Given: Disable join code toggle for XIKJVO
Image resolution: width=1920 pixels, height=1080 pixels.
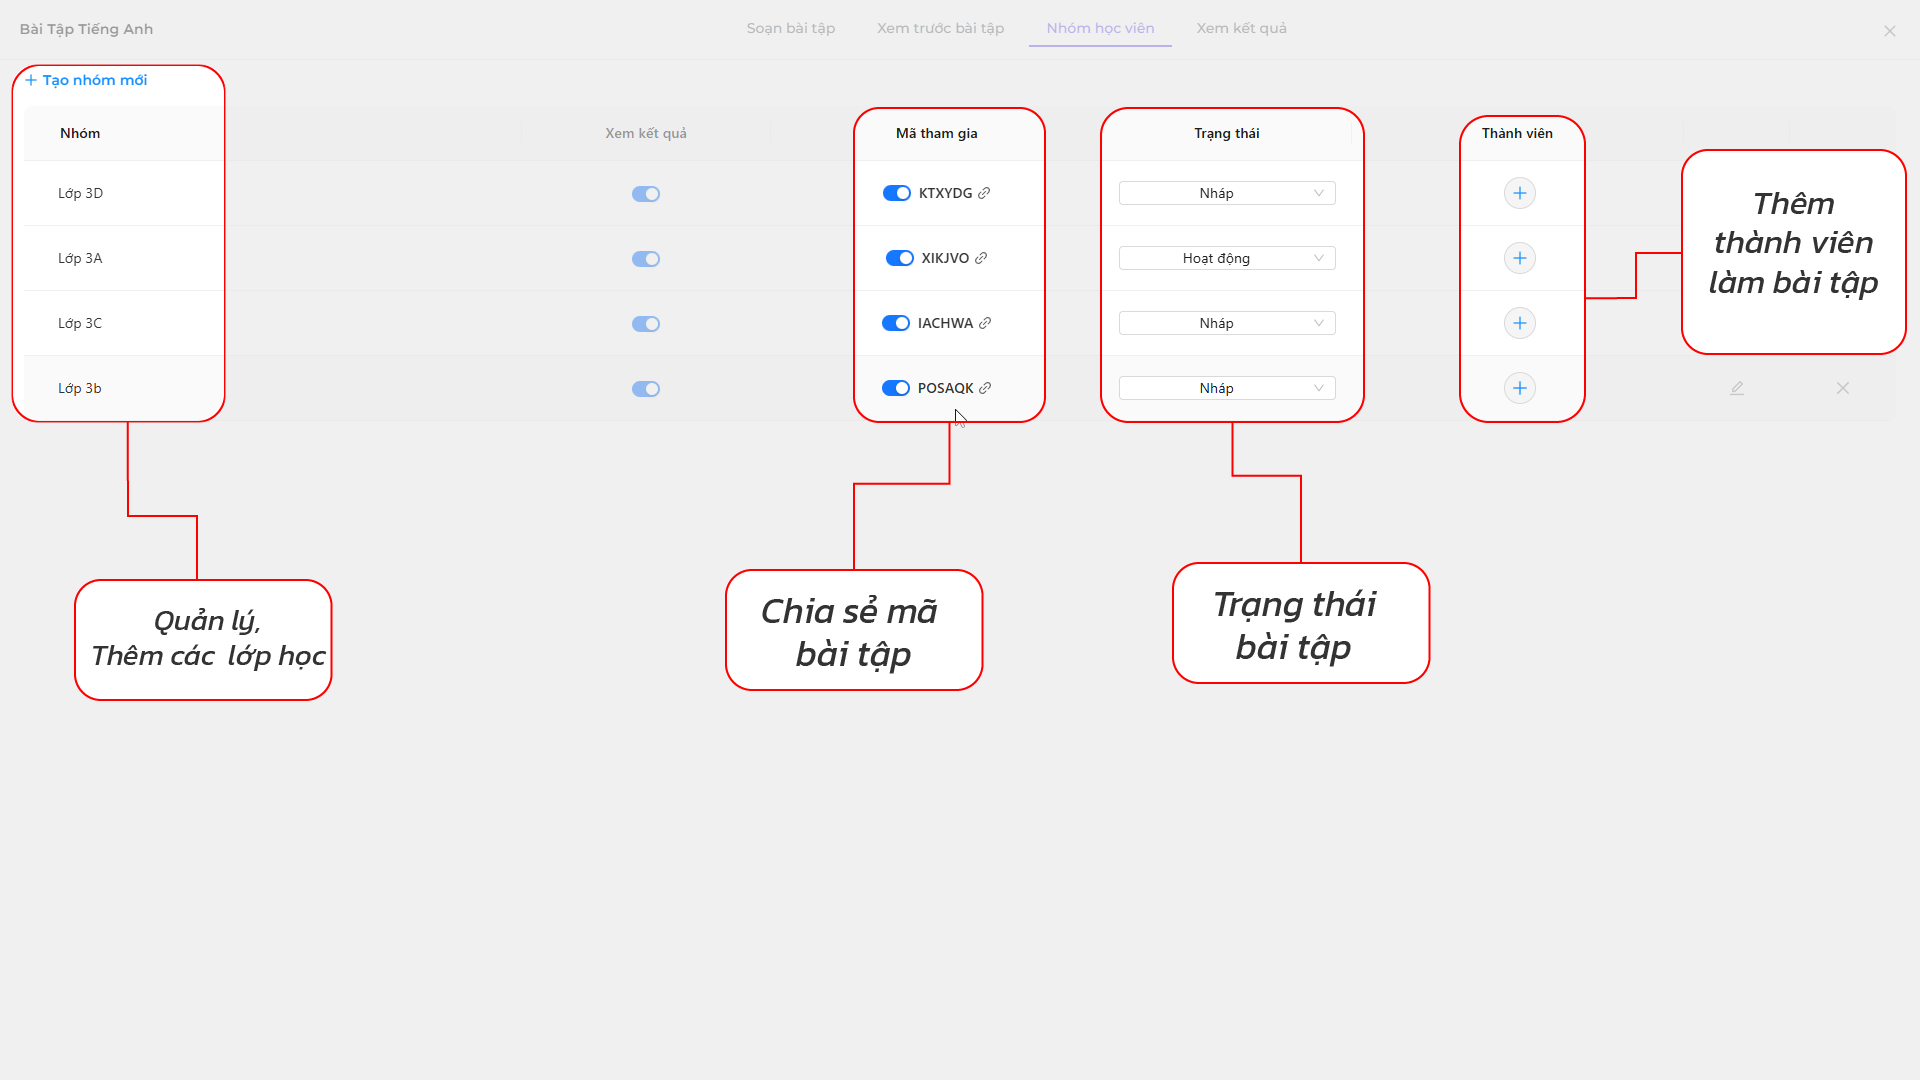Looking at the screenshot, I should click(x=899, y=258).
